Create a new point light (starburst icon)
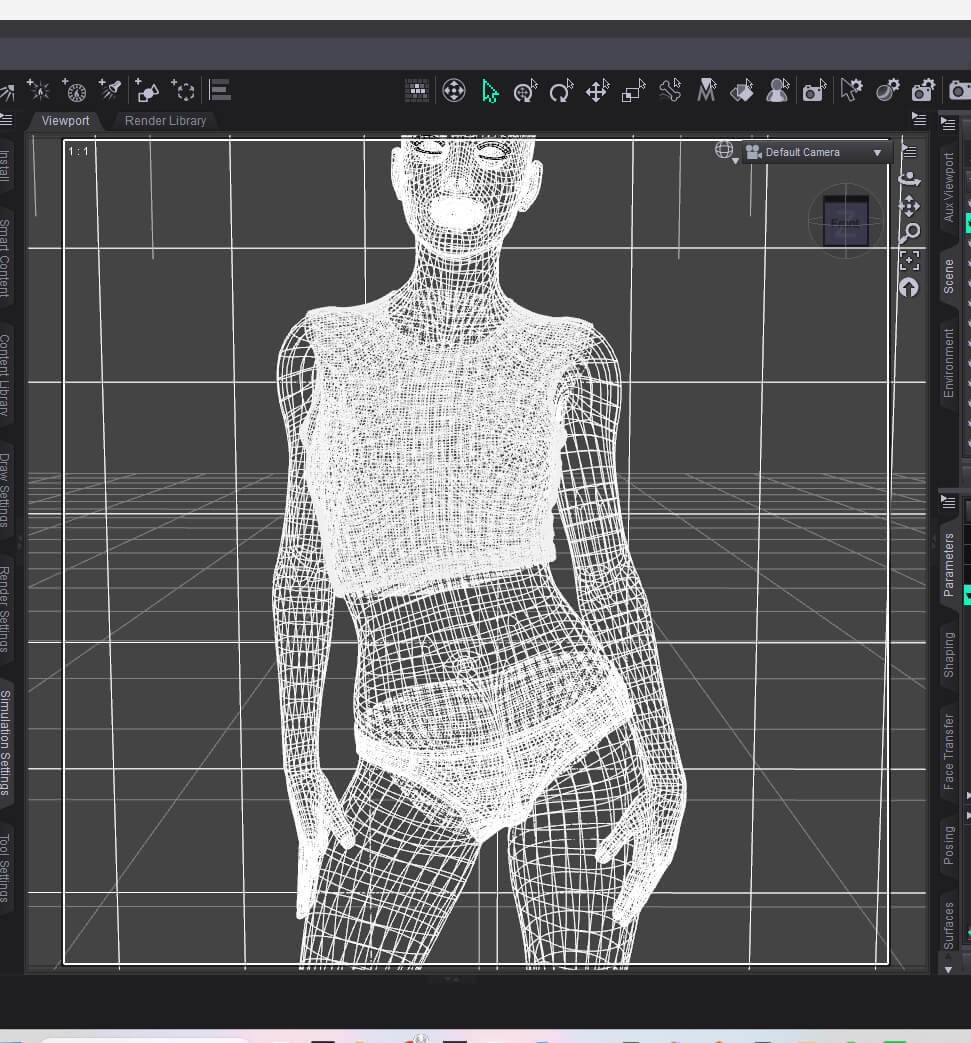This screenshot has height=1043, width=971. pyautogui.click(x=39, y=90)
